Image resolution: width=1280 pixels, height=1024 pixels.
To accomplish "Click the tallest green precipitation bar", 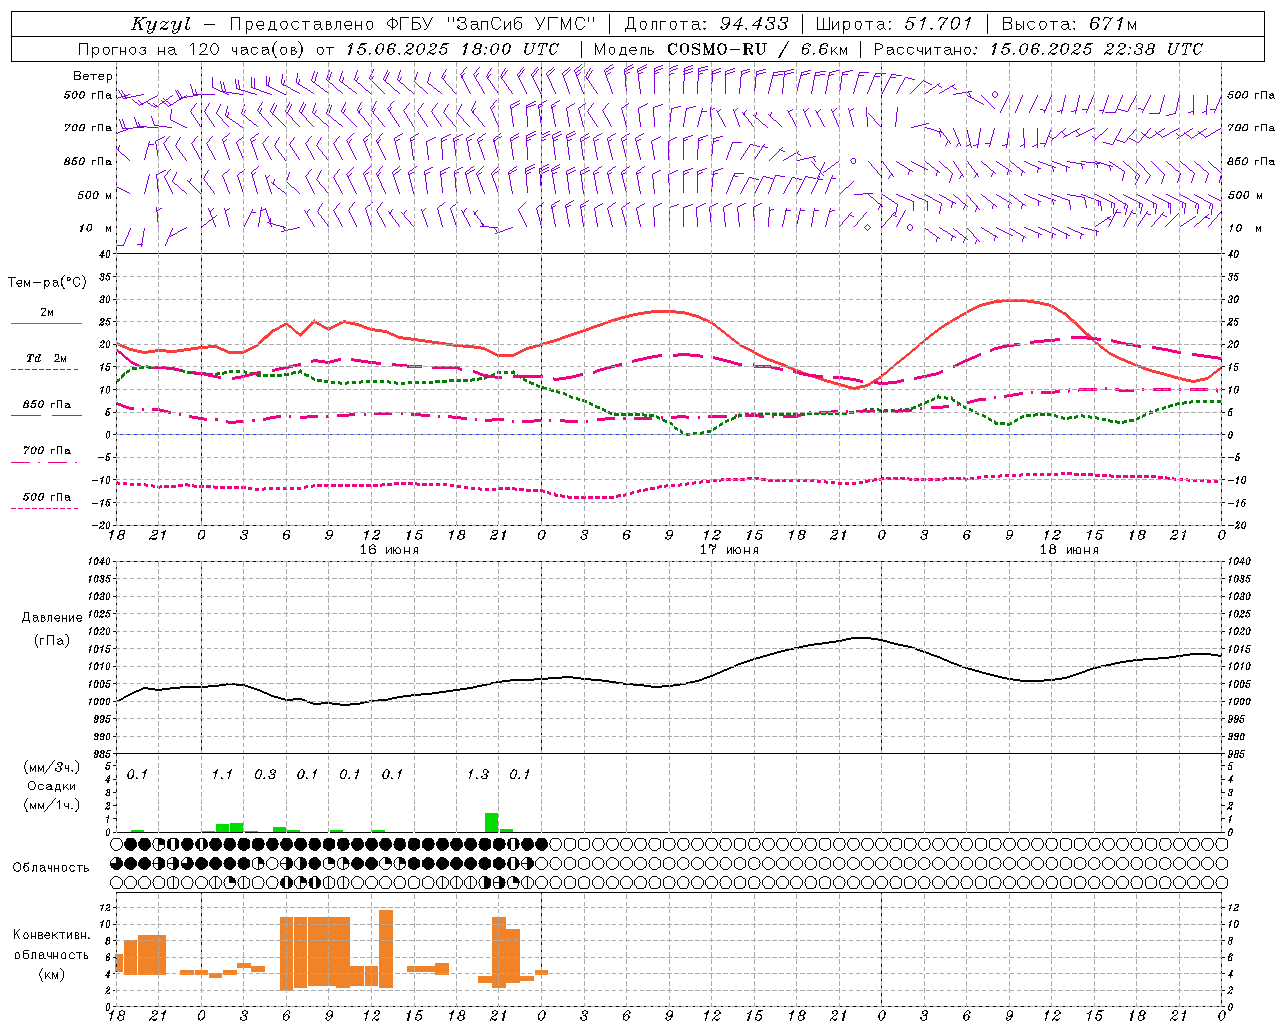I will (x=491, y=822).
